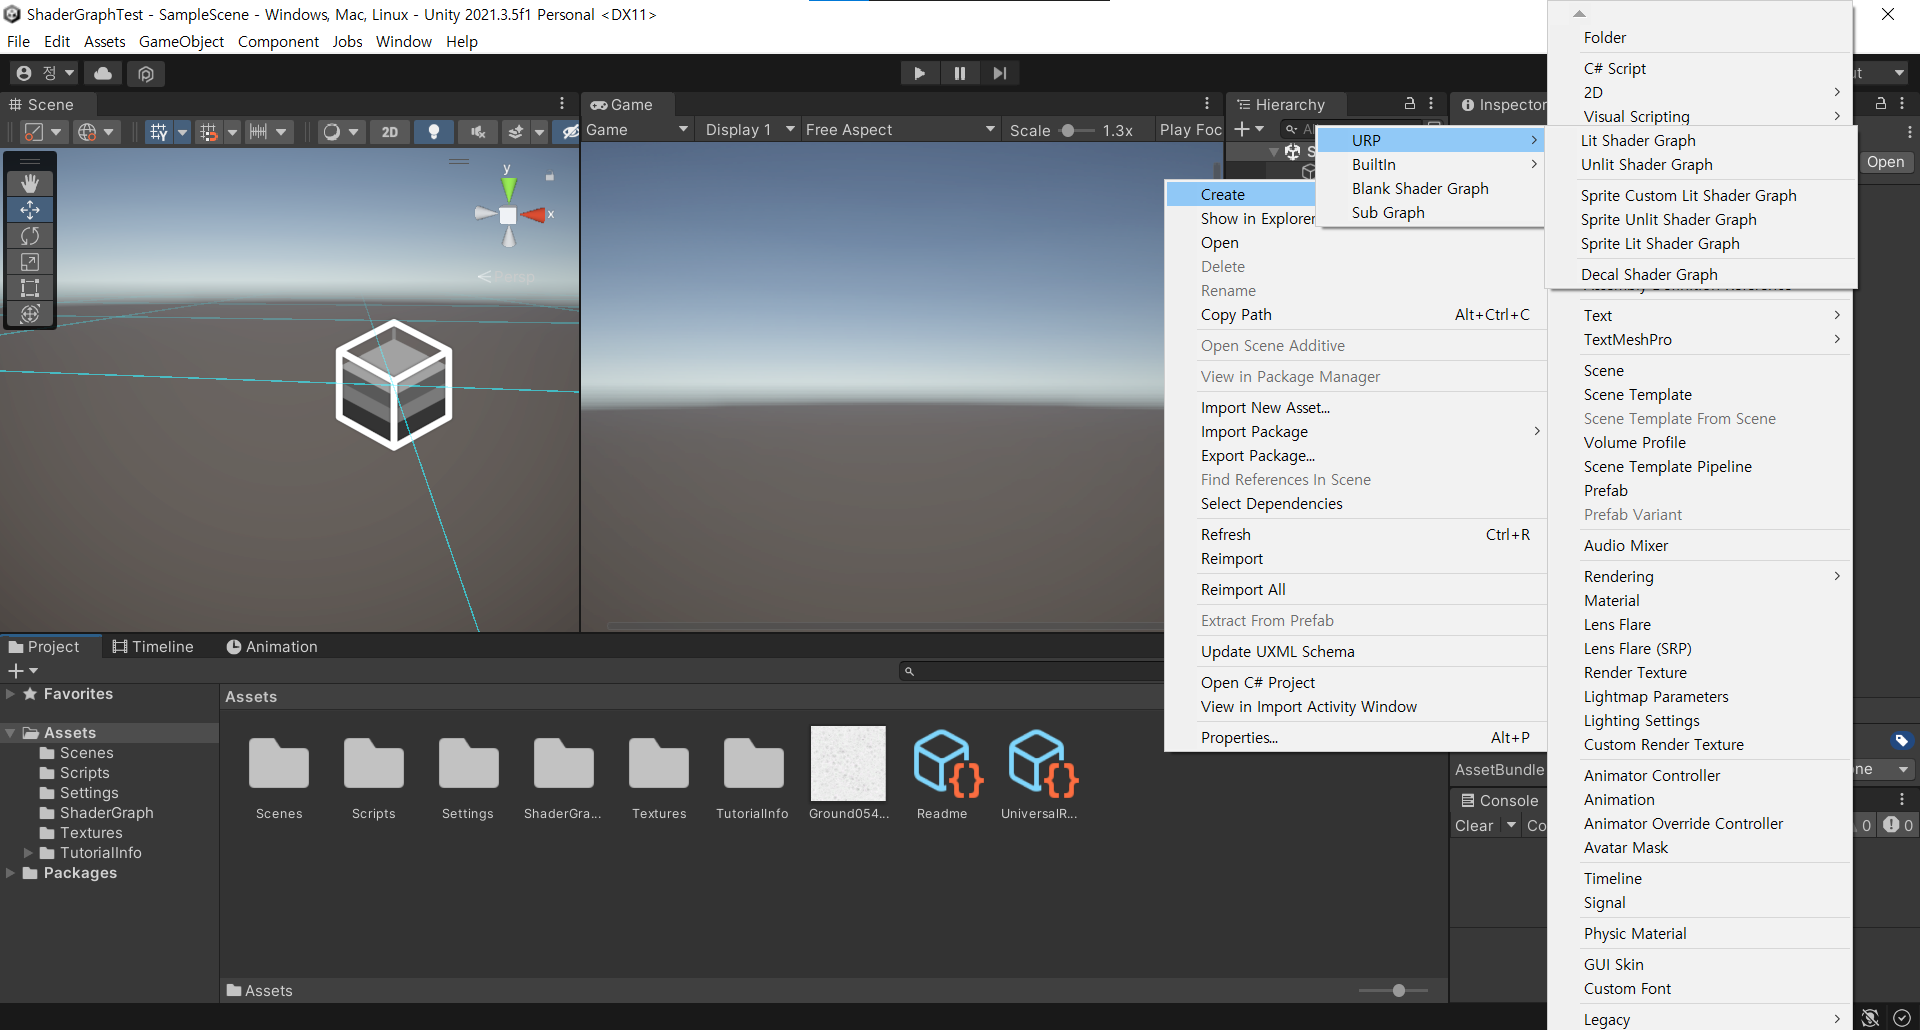Toggle the gizmo rotation lock icon
1920x1030 pixels.
click(549, 176)
